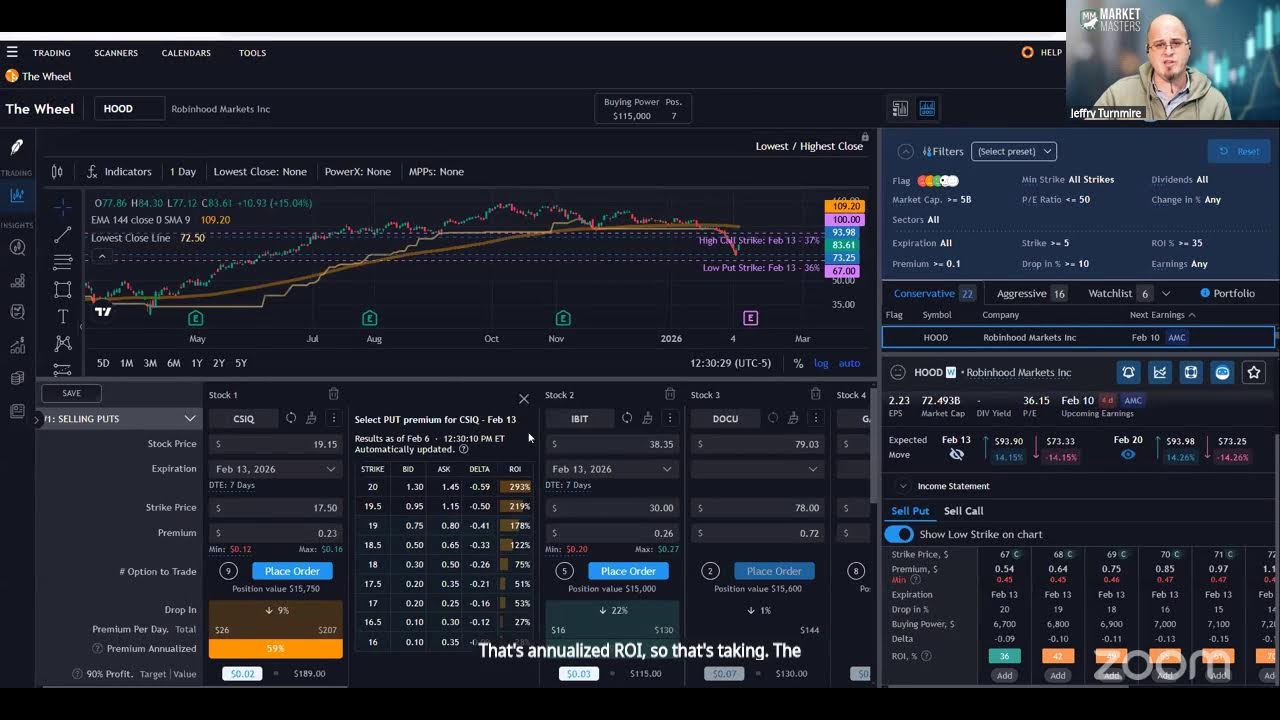Reset the filters
This screenshot has width=1280, height=720.
(x=1238, y=151)
